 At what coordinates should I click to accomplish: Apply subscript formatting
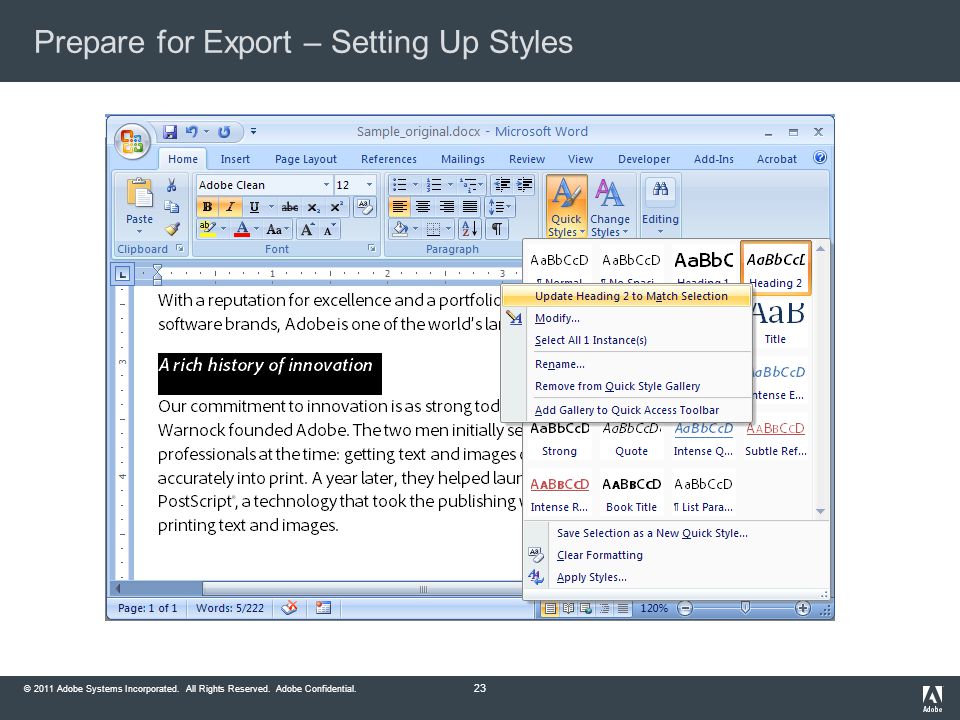tap(313, 207)
